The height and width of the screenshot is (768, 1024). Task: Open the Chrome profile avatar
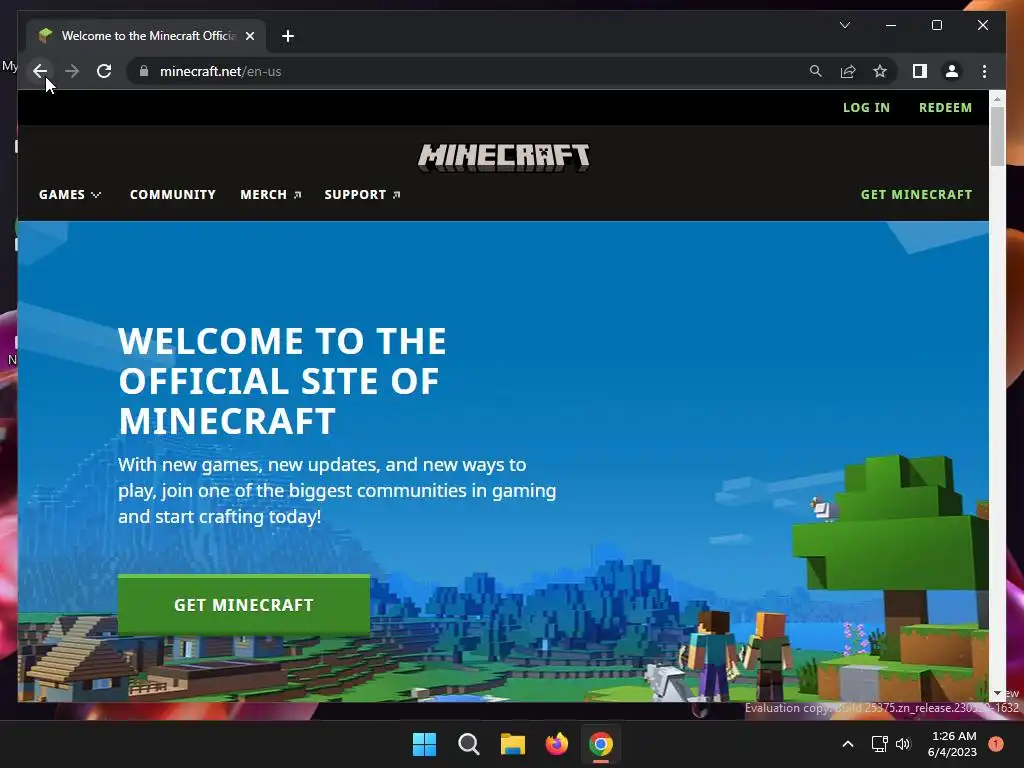pos(952,71)
